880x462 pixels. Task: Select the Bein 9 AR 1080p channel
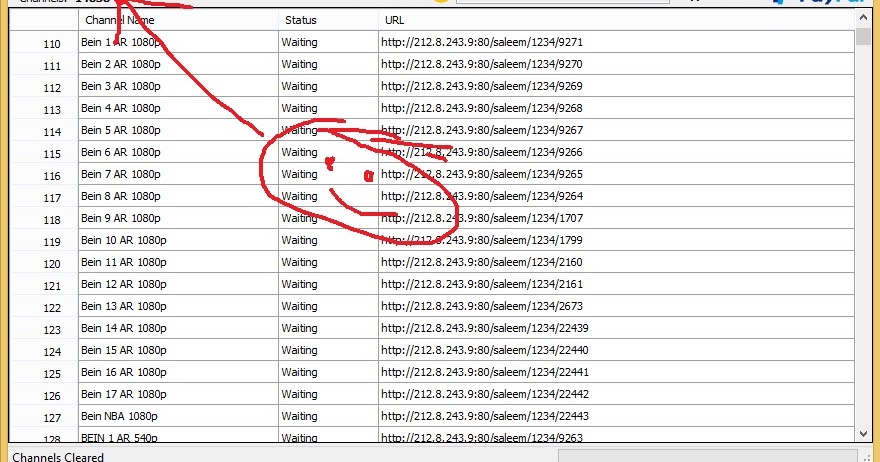point(120,218)
